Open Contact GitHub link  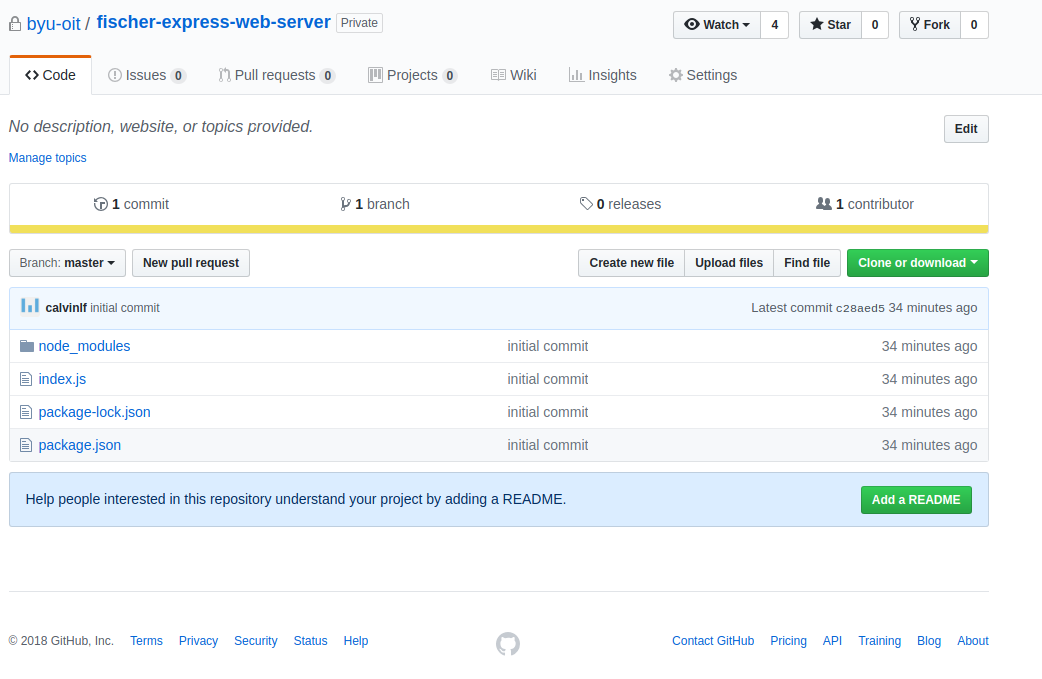pyautogui.click(x=713, y=640)
